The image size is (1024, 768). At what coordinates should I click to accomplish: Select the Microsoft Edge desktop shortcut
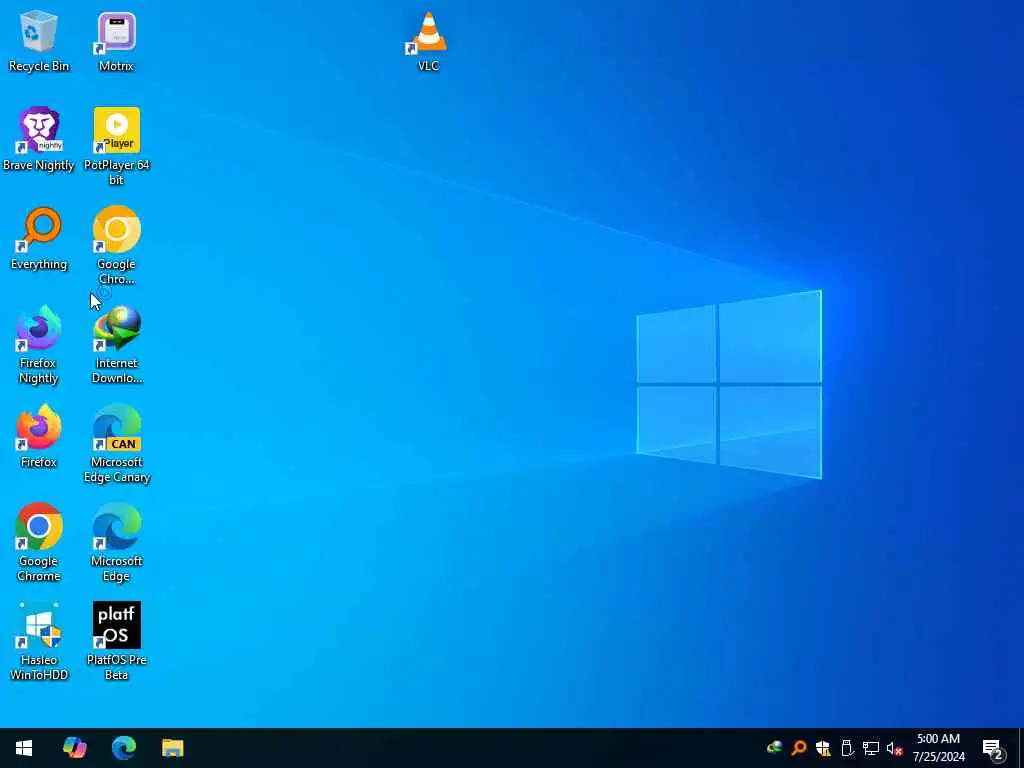click(x=116, y=543)
